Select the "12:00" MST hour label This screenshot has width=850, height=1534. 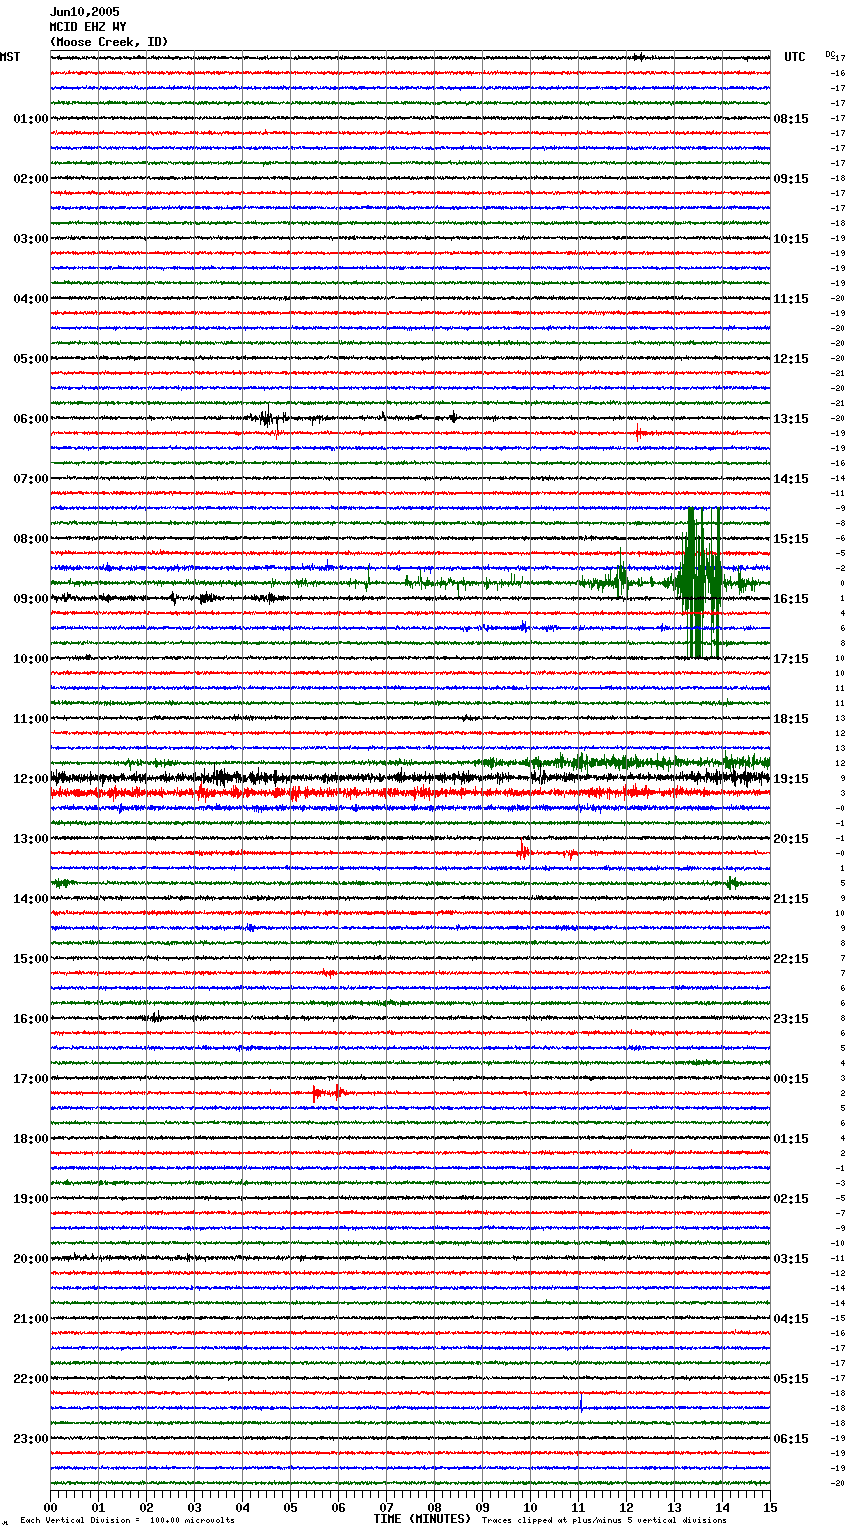coord(30,779)
